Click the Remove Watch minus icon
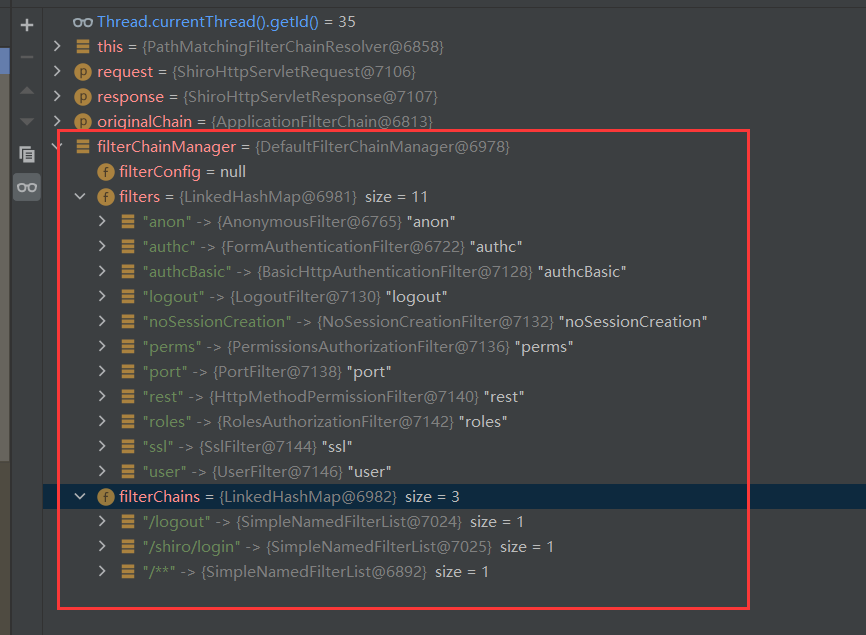 click(27, 57)
